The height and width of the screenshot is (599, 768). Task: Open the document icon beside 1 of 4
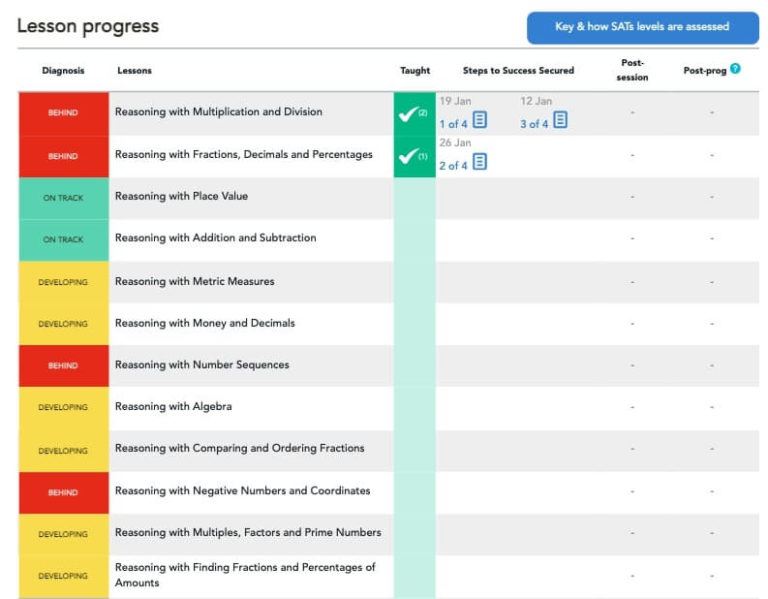(x=480, y=122)
